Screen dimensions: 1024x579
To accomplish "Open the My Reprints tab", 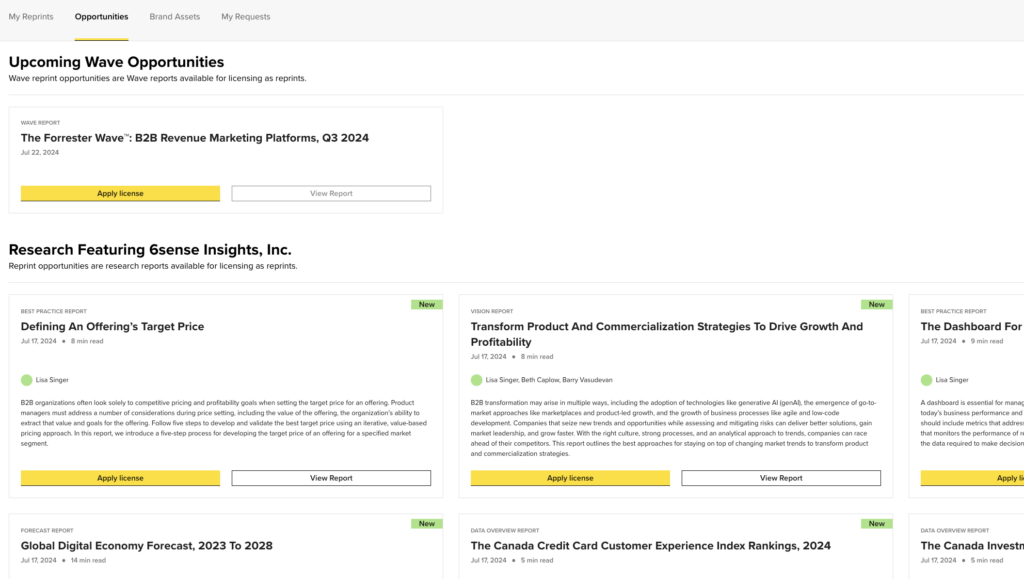I will (x=31, y=17).
